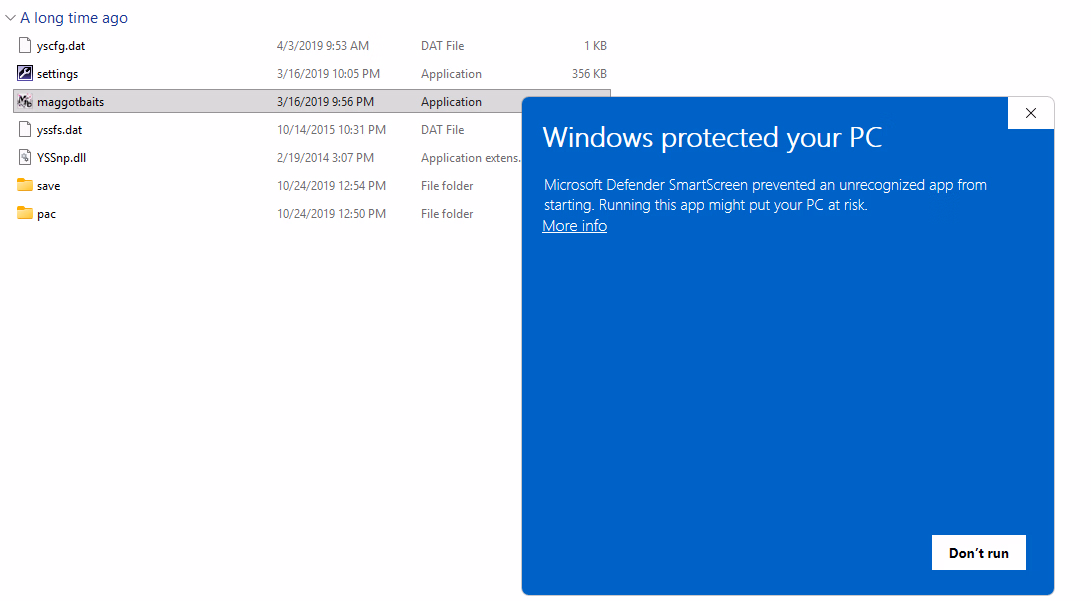Click the date 10/24/2019 12:50 PM
Screen dimensions: 1091x601
[331, 214]
